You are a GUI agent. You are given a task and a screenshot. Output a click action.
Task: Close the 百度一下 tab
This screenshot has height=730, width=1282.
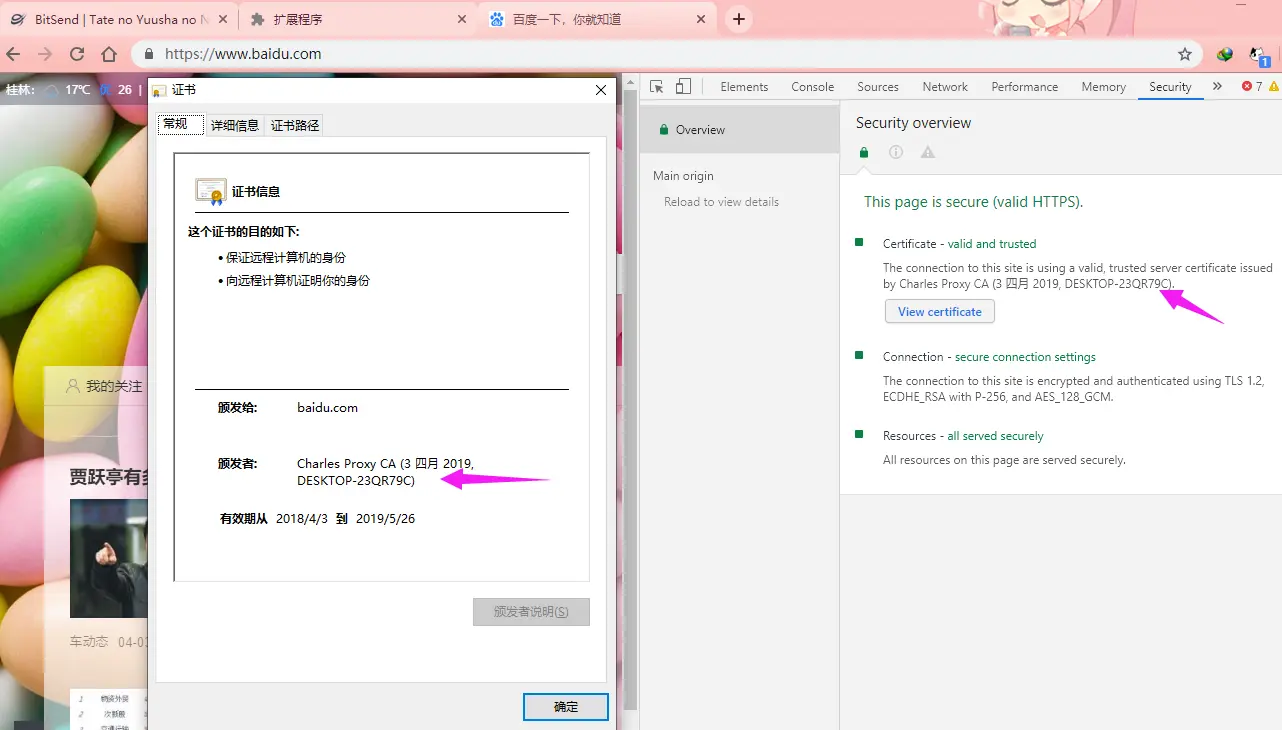pyautogui.click(x=702, y=19)
